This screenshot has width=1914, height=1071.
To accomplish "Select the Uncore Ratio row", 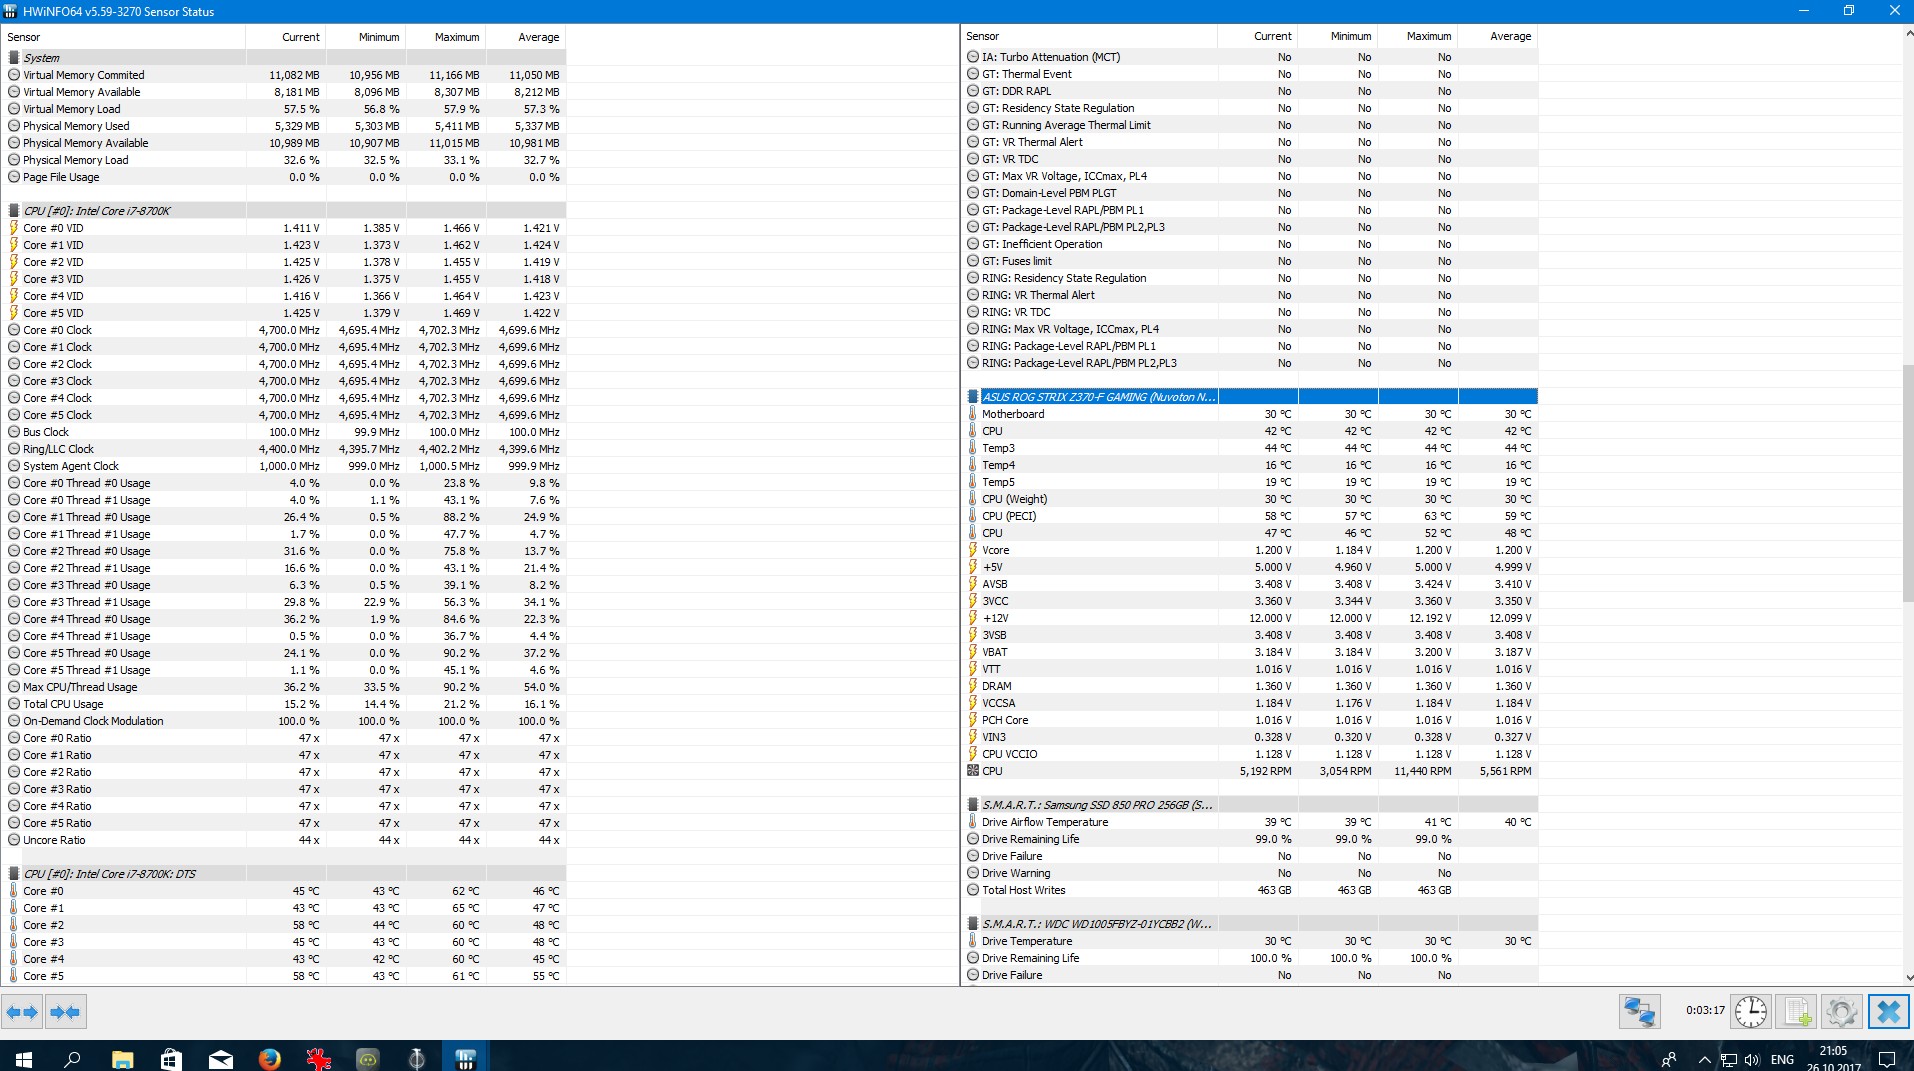I will pyautogui.click(x=285, y=840).
